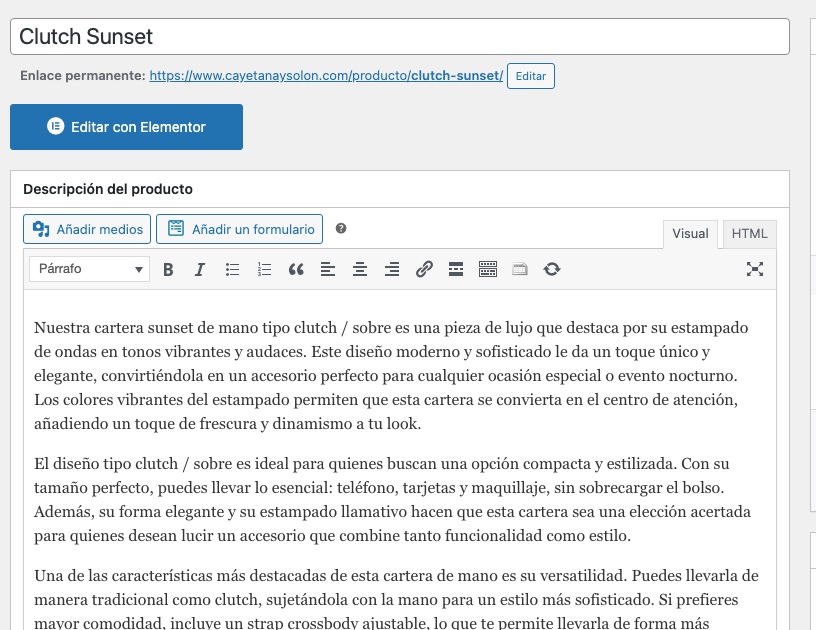Click Añadir un formulario button

pyautogui.click(x=239, y=229)
